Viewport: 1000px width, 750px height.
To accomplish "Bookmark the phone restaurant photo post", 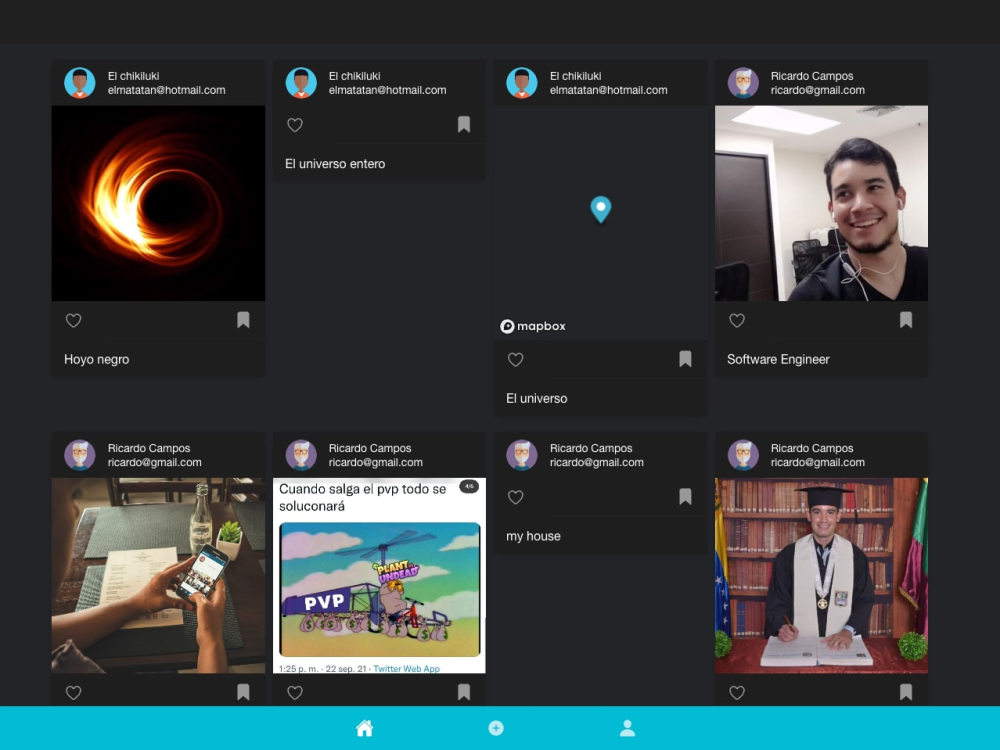I will point(243,692).
